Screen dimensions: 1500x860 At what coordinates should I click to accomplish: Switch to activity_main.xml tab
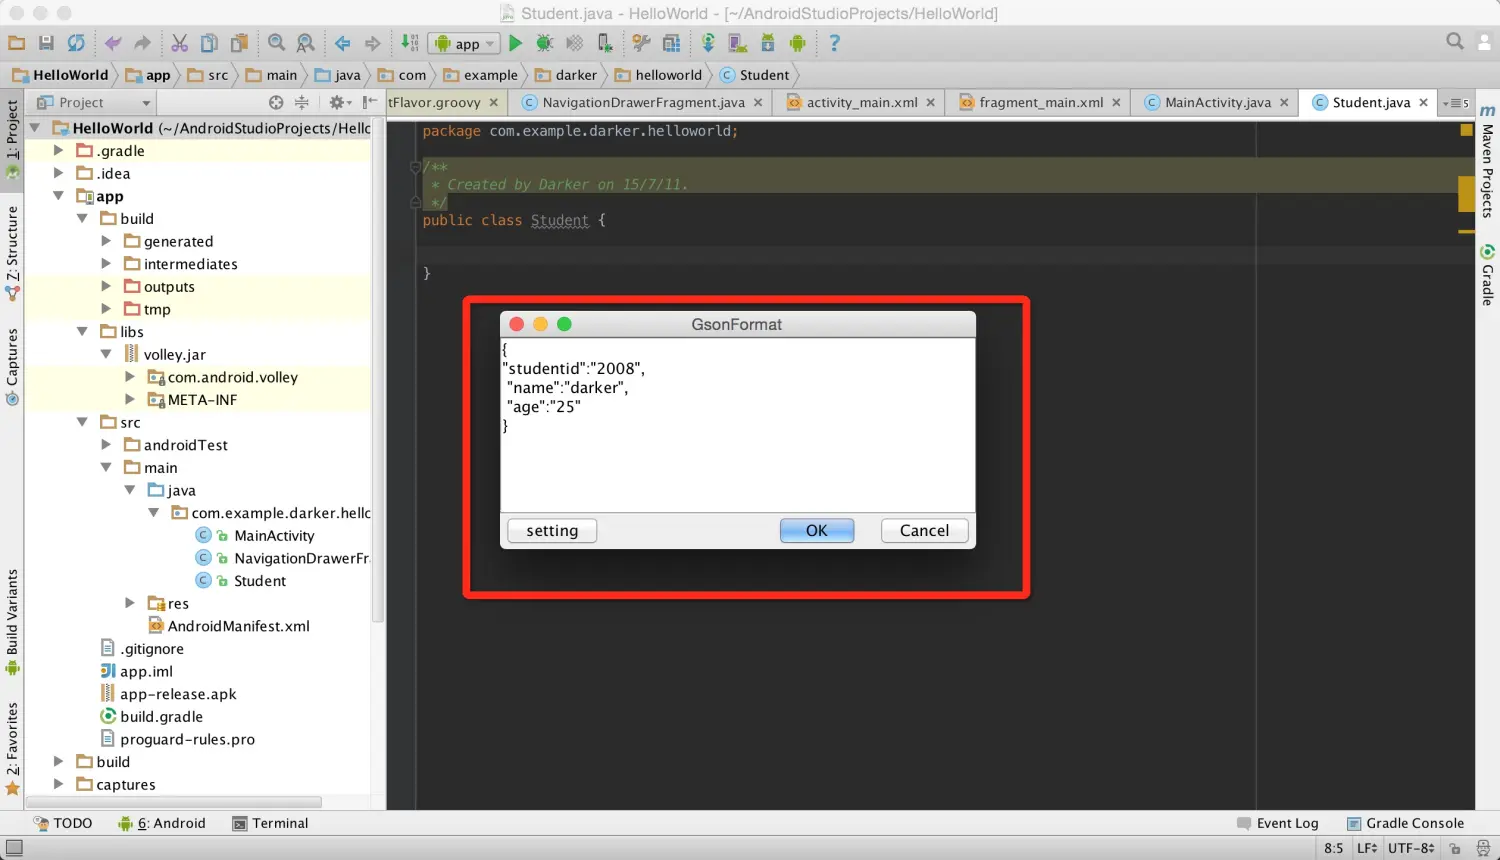click(861, 102)
